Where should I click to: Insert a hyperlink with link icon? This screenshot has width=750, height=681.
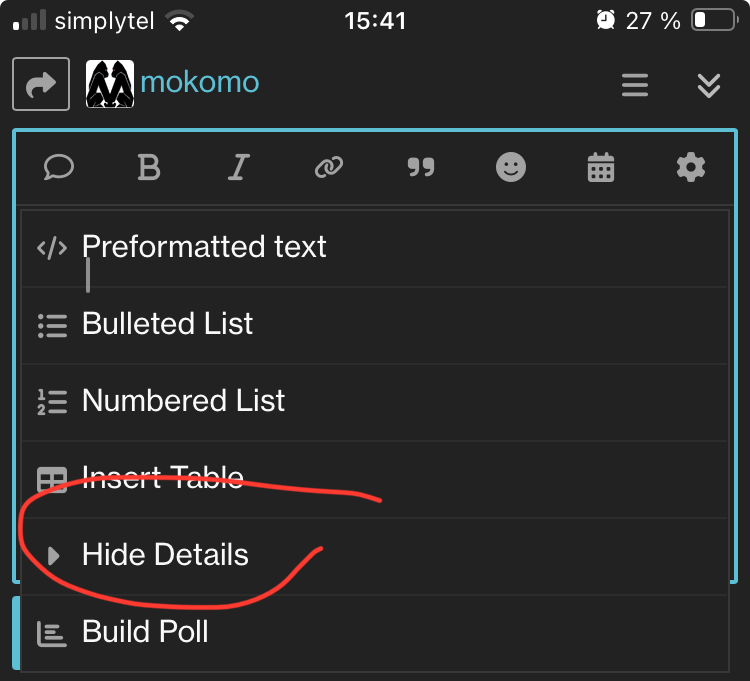[329, 167]
